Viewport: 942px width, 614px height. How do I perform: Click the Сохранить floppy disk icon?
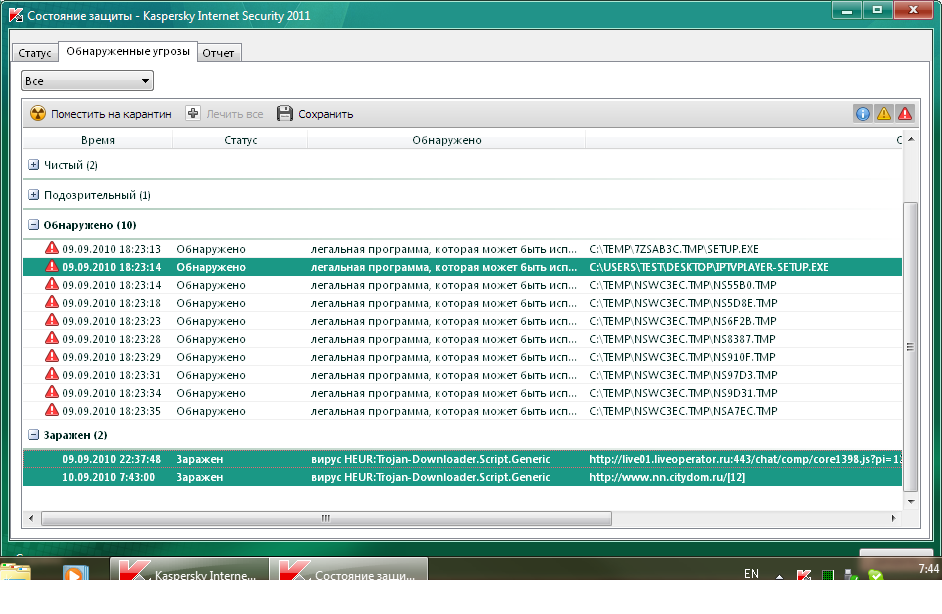pyautogui.click(x=285, y=114)
